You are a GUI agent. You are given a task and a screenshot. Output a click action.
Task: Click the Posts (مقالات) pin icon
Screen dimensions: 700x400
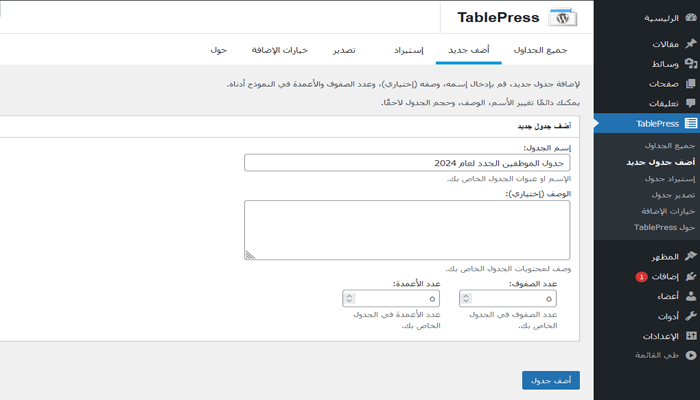[x=691, y=43]
